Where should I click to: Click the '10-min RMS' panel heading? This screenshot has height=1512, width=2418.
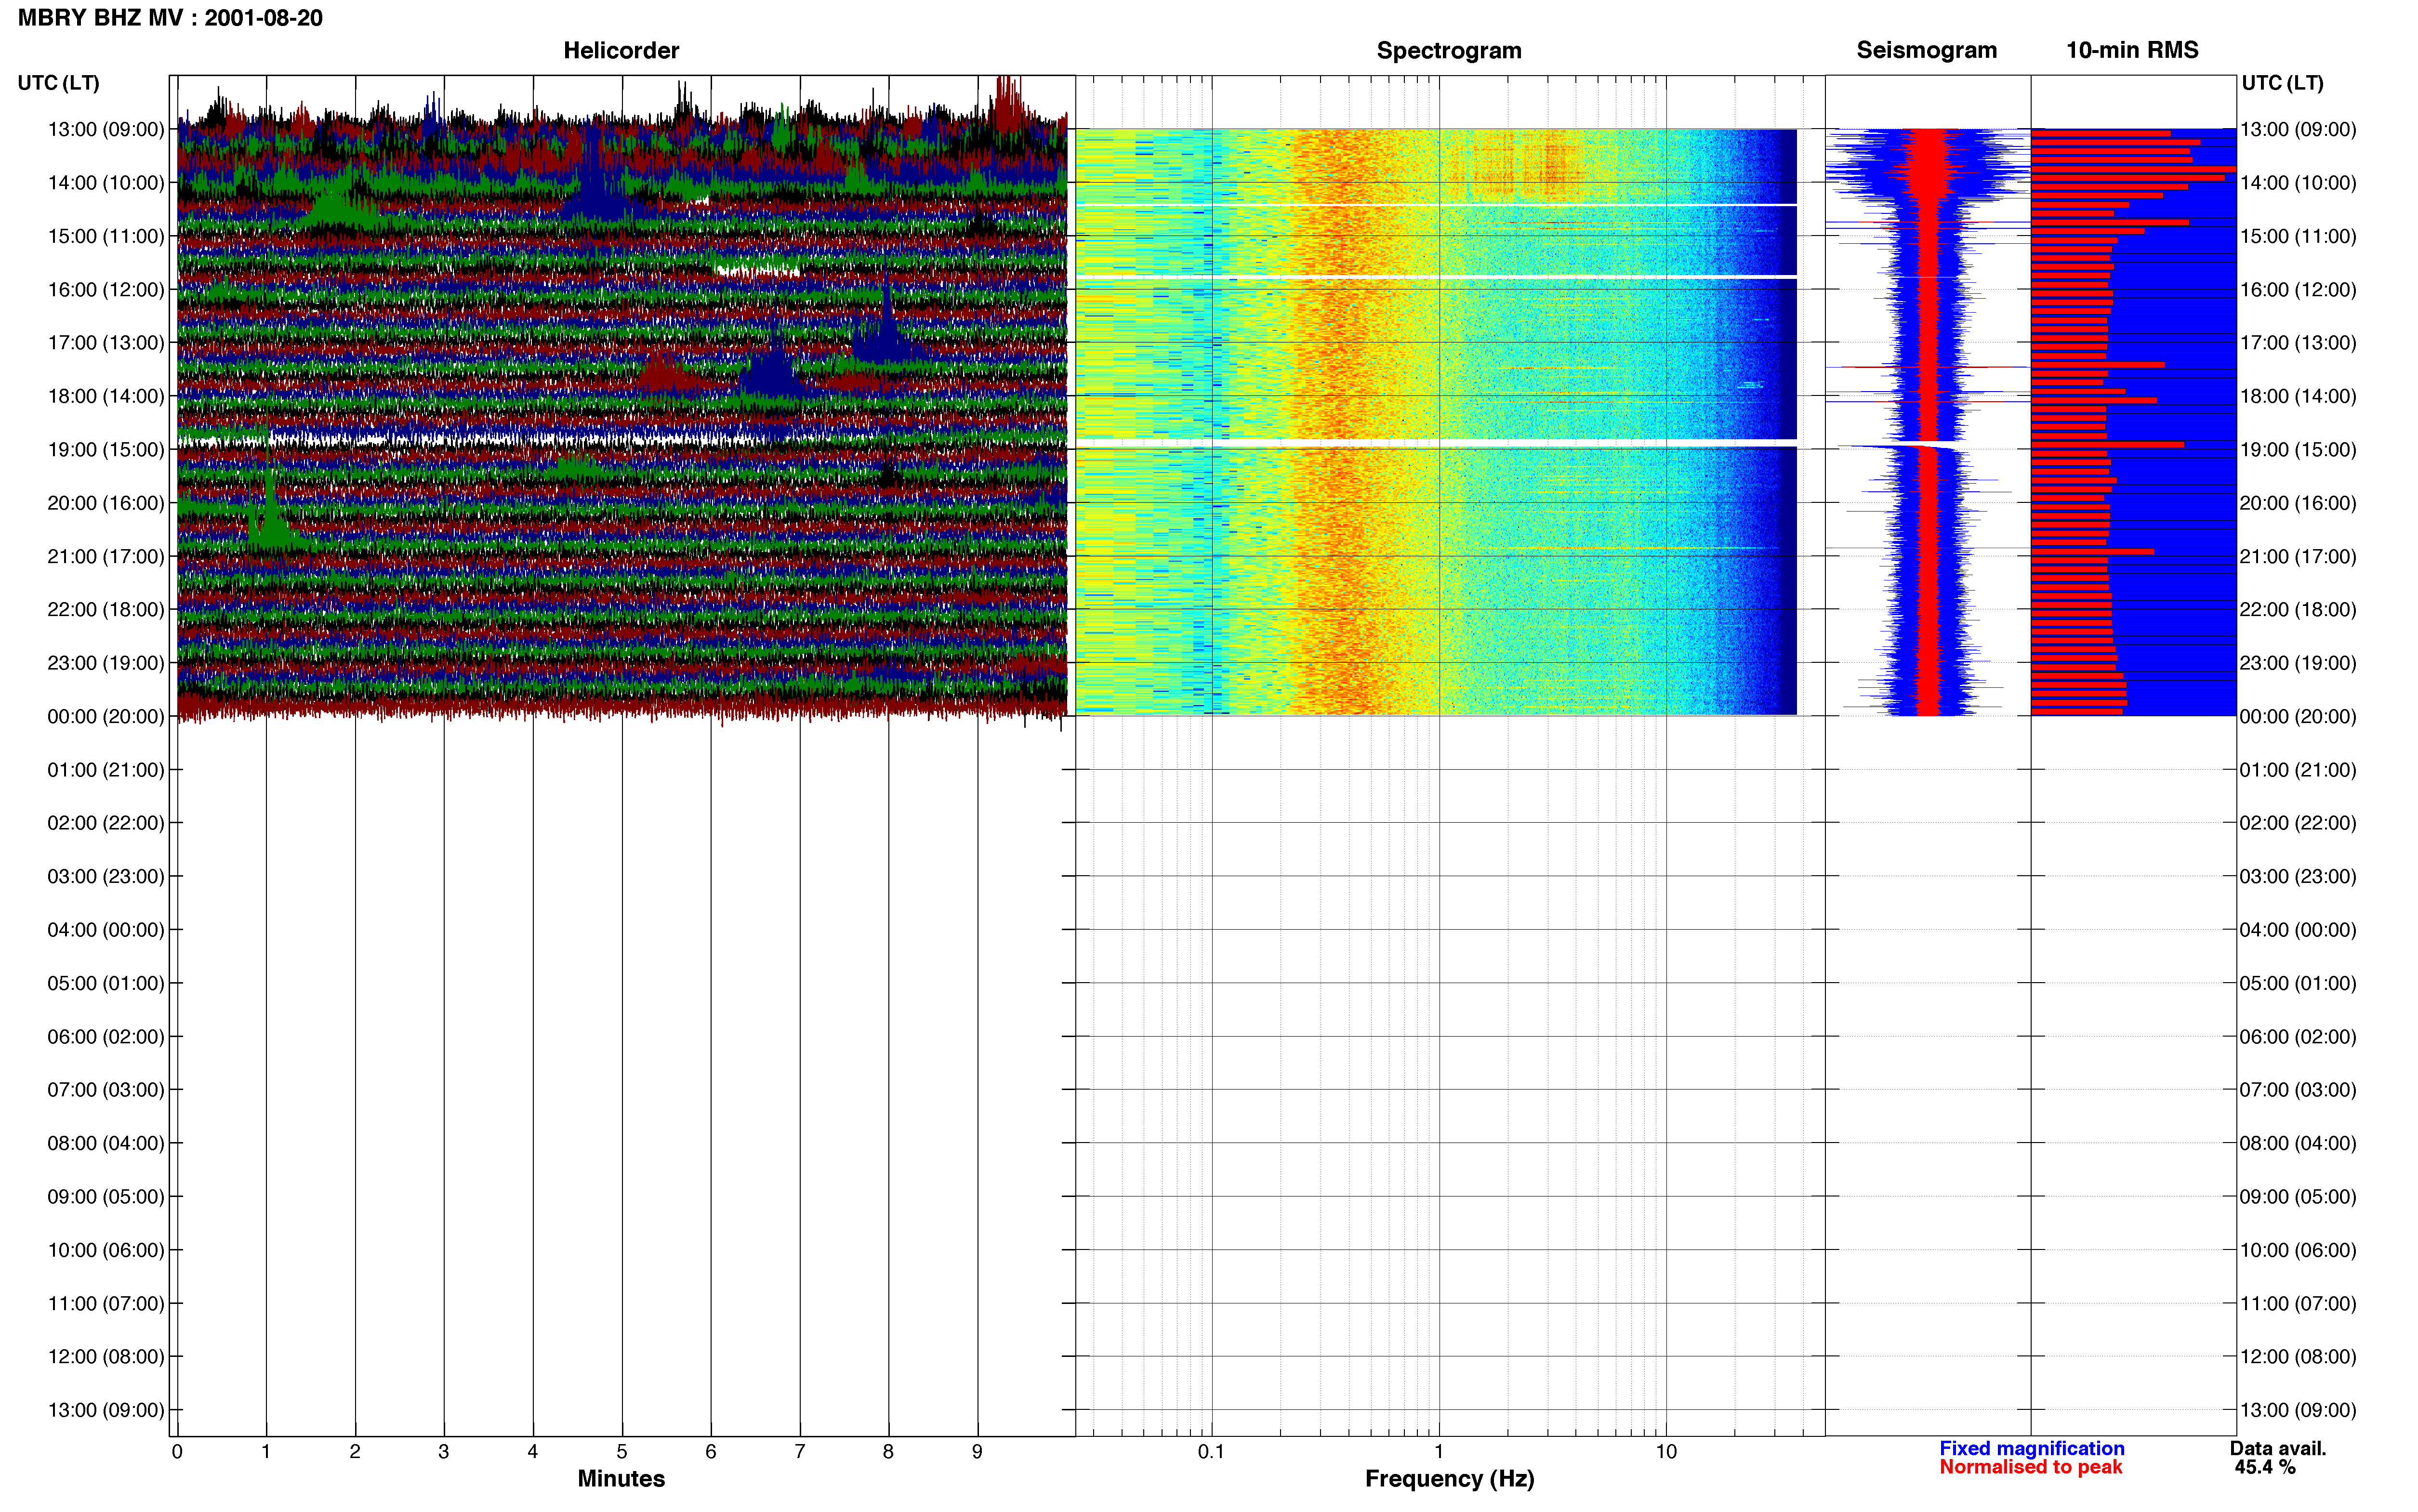pos(2132,50)
